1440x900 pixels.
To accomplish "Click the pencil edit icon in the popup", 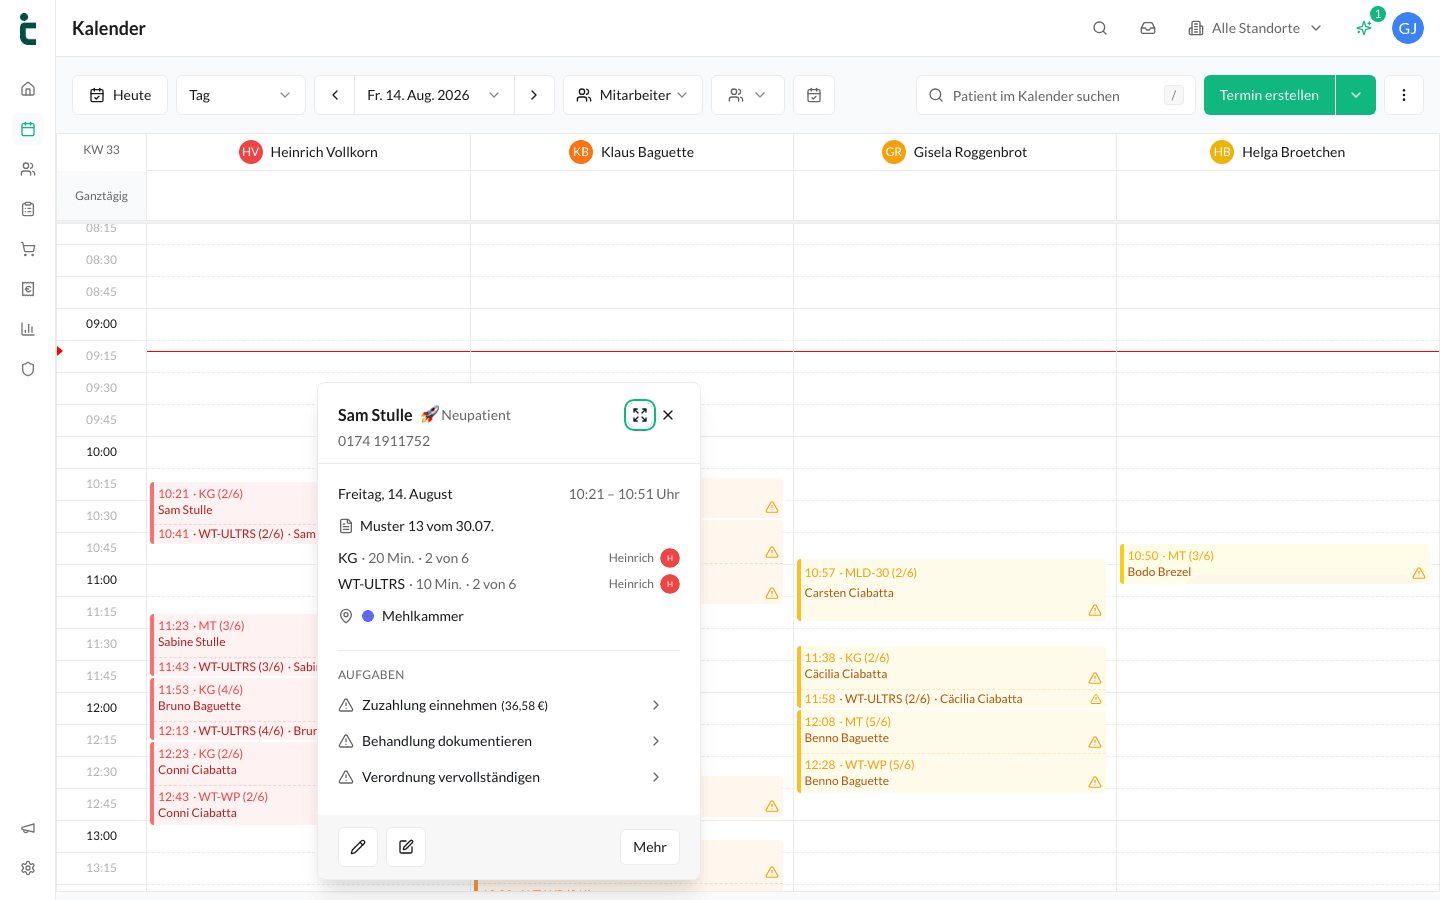I will click(358, 847).
